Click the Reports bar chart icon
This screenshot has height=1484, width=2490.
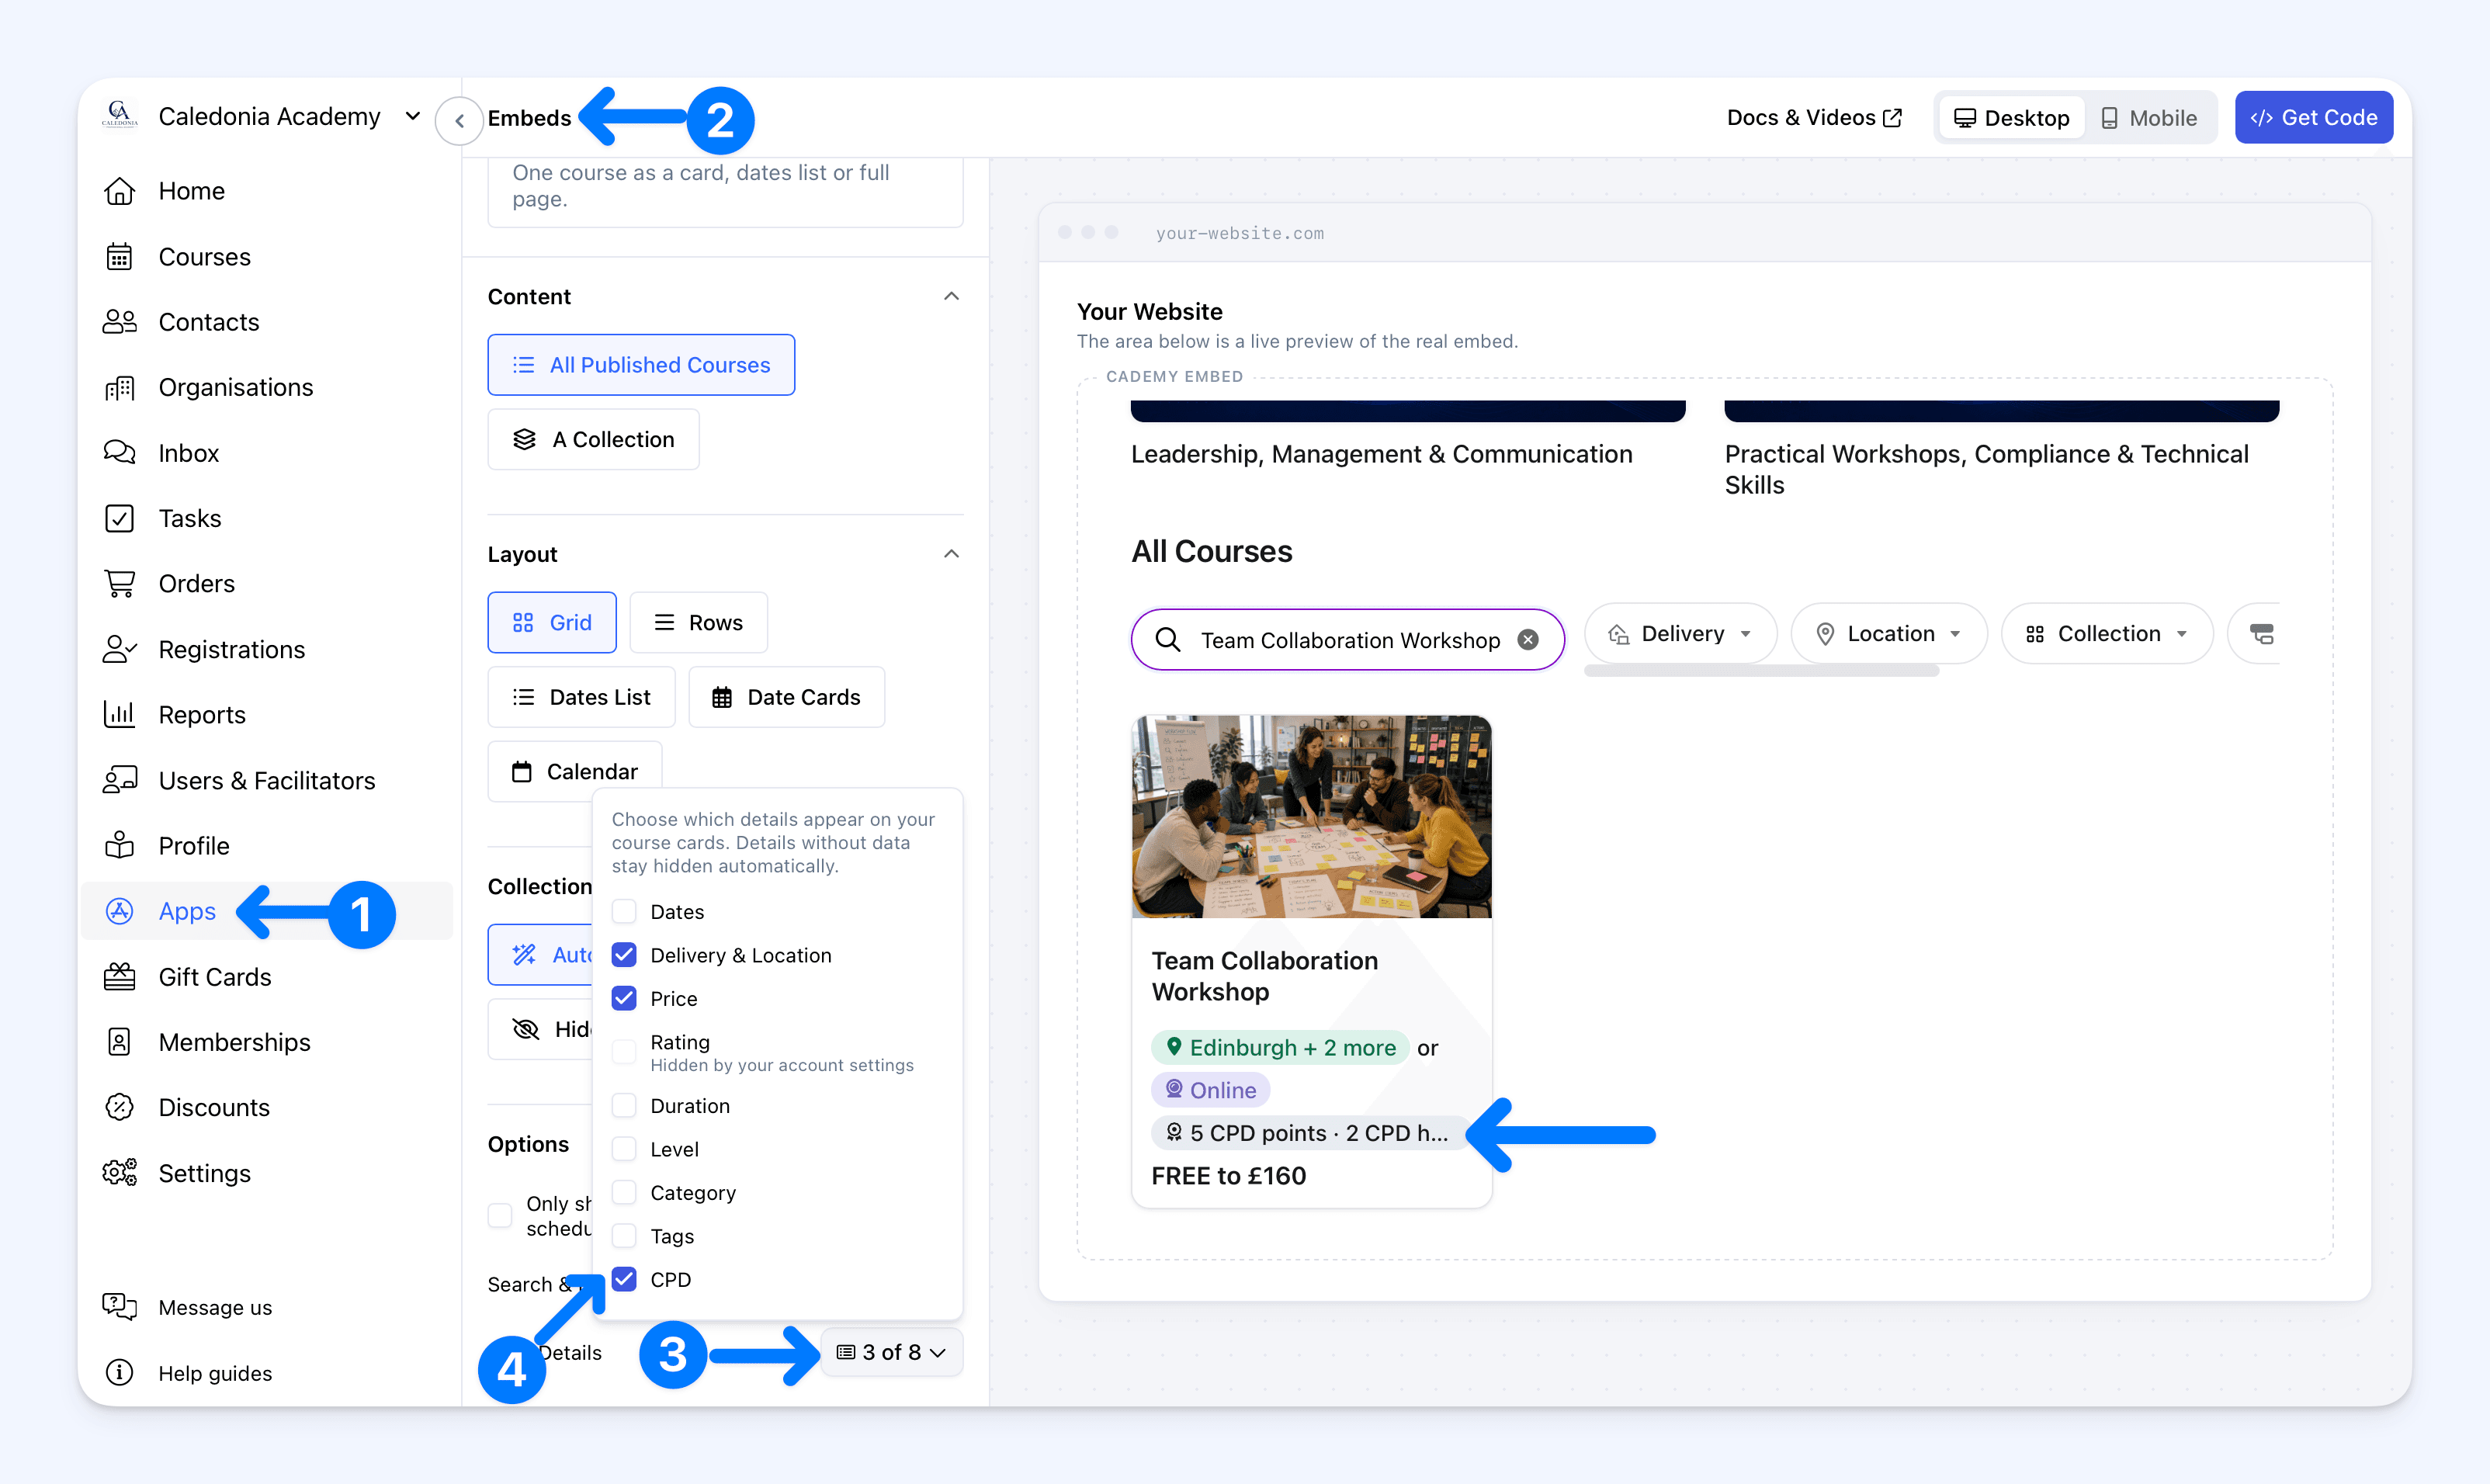[119, 714]
